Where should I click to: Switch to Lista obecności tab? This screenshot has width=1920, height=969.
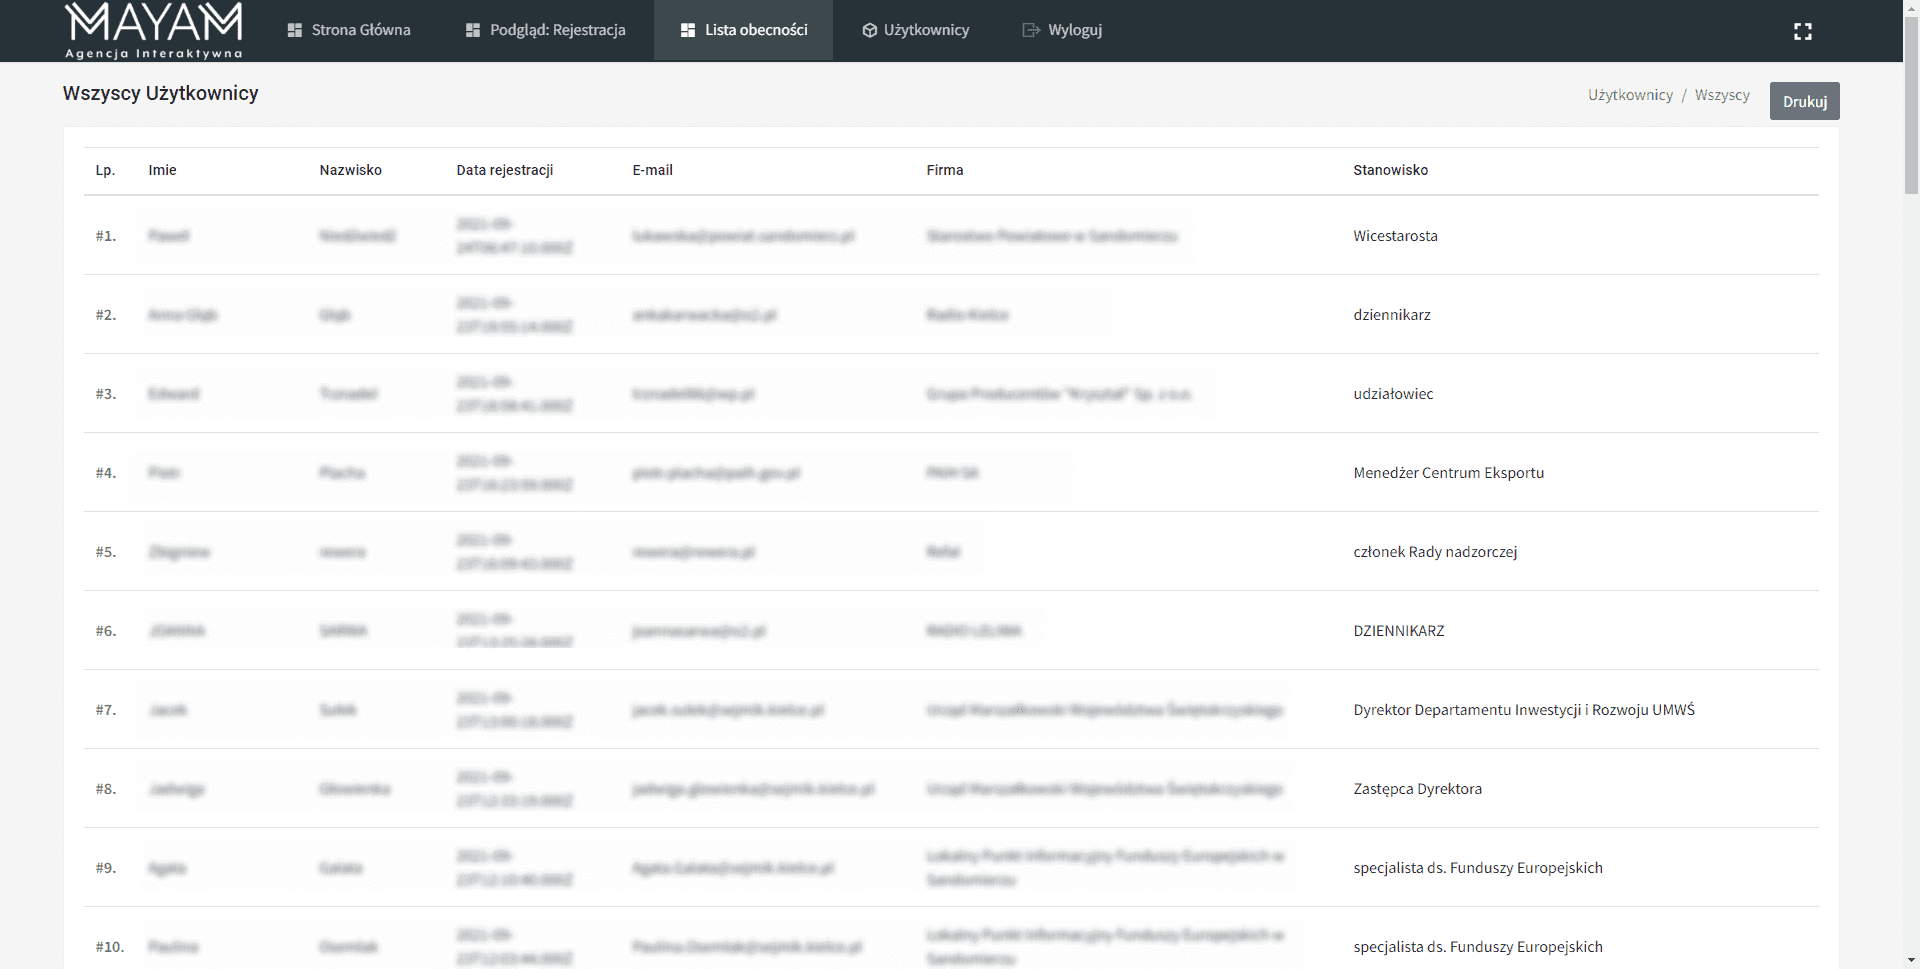coord(755,30)
